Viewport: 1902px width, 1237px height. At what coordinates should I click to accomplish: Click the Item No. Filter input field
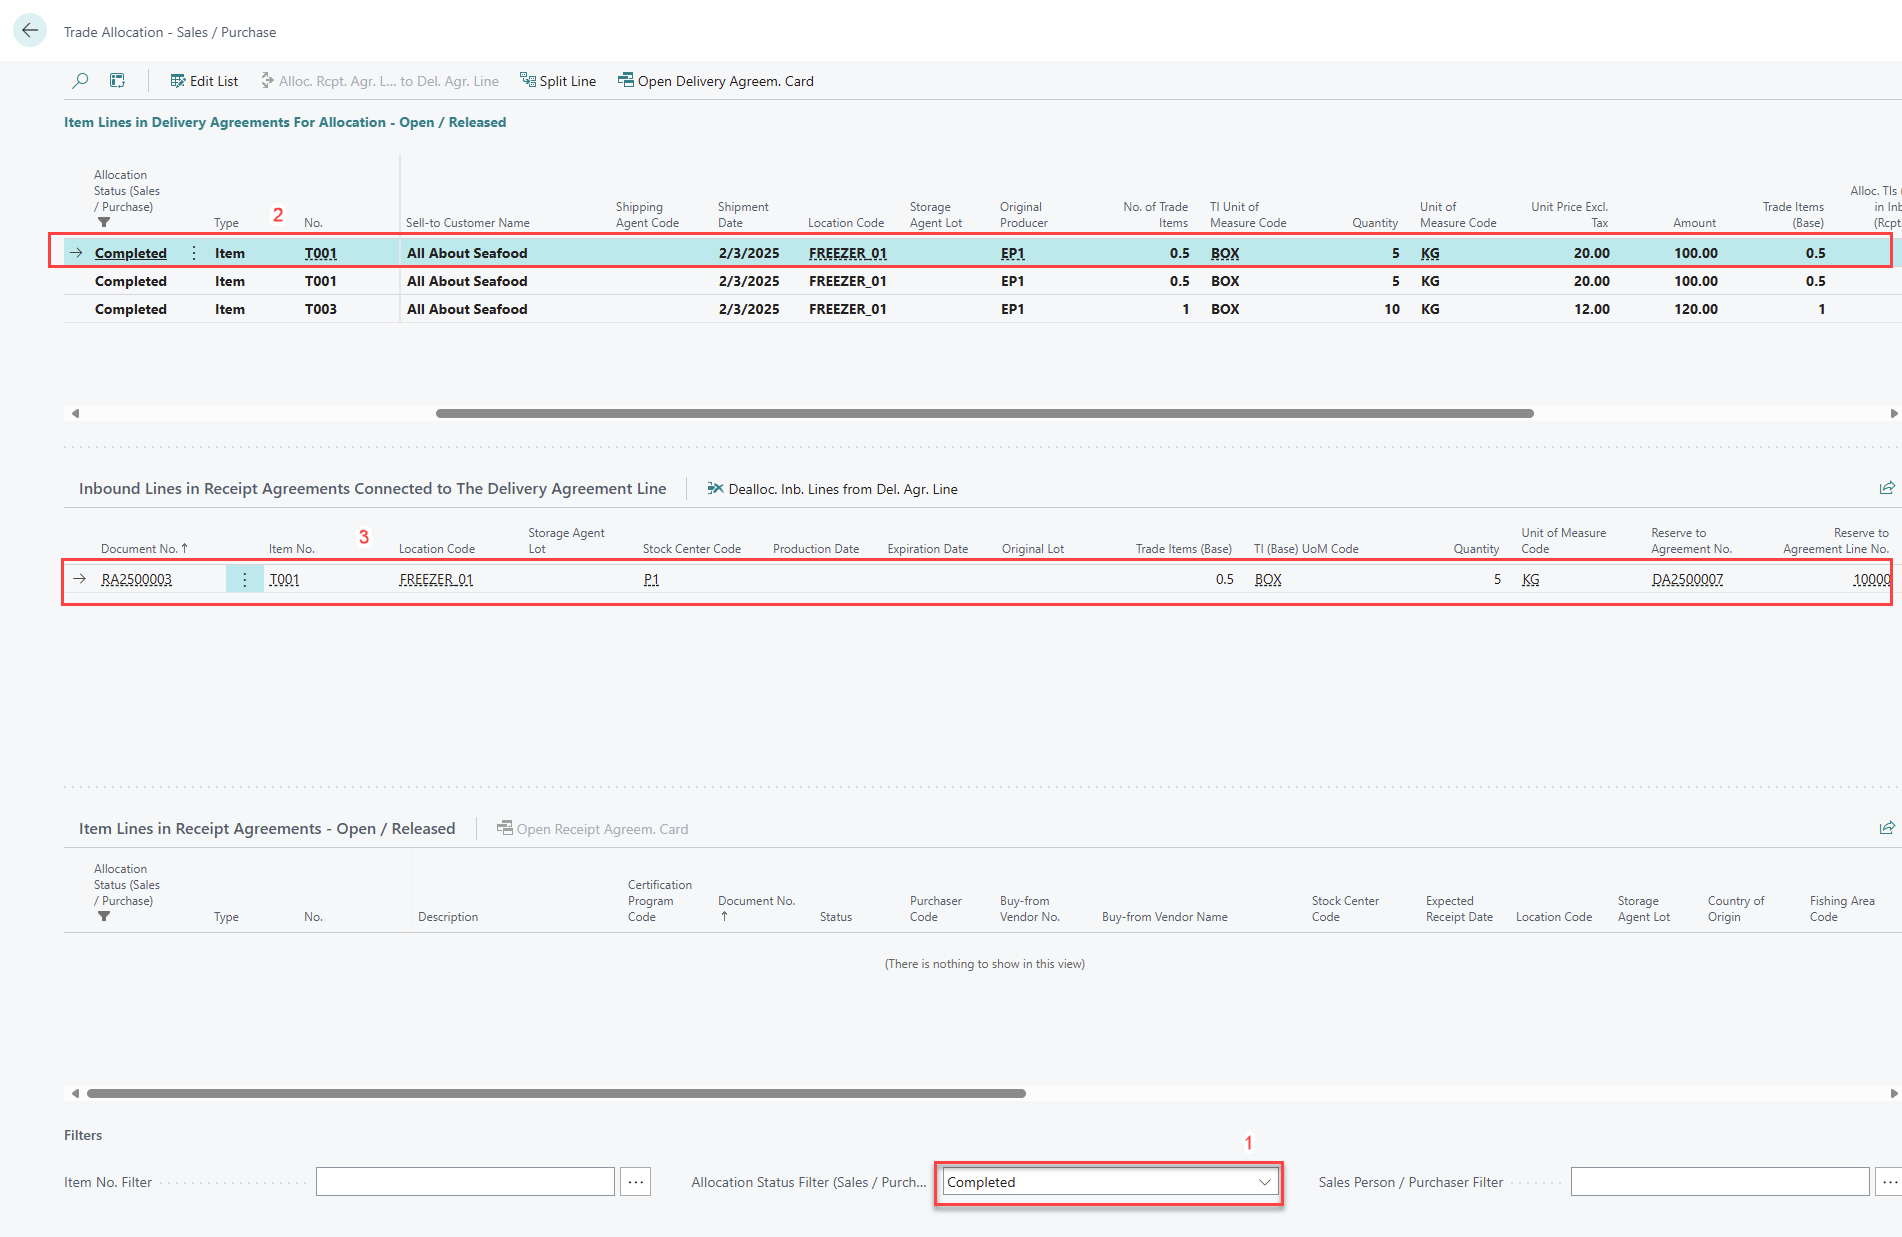tap(465, 1182)
